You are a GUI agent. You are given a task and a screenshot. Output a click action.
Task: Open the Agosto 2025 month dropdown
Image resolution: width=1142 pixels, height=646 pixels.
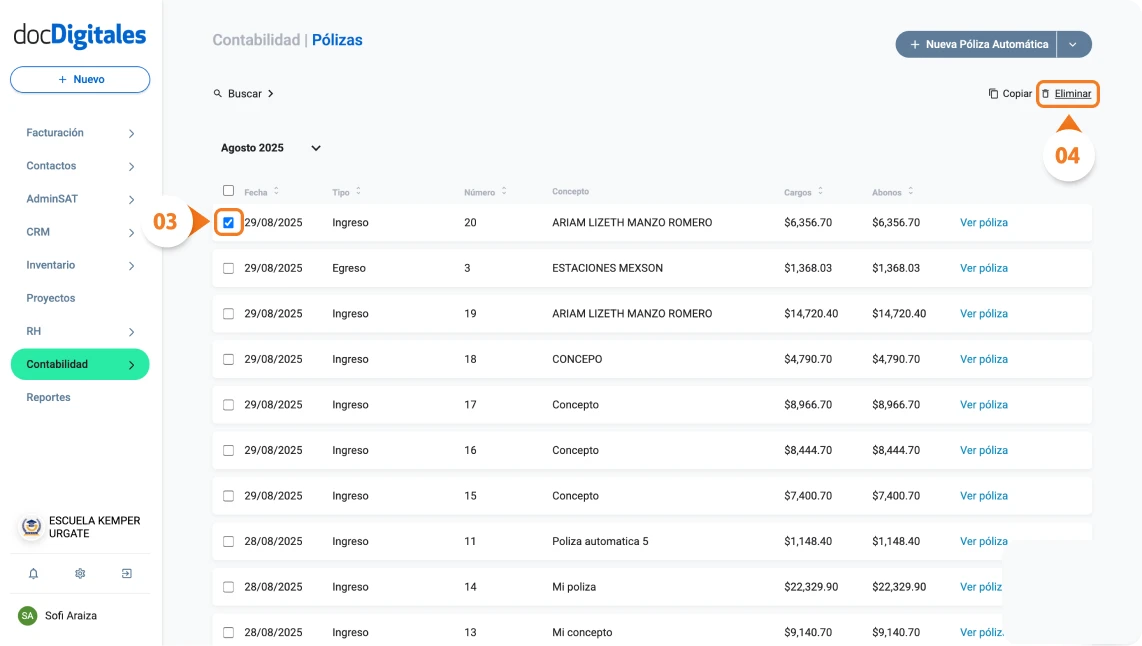tap(314, 147)
